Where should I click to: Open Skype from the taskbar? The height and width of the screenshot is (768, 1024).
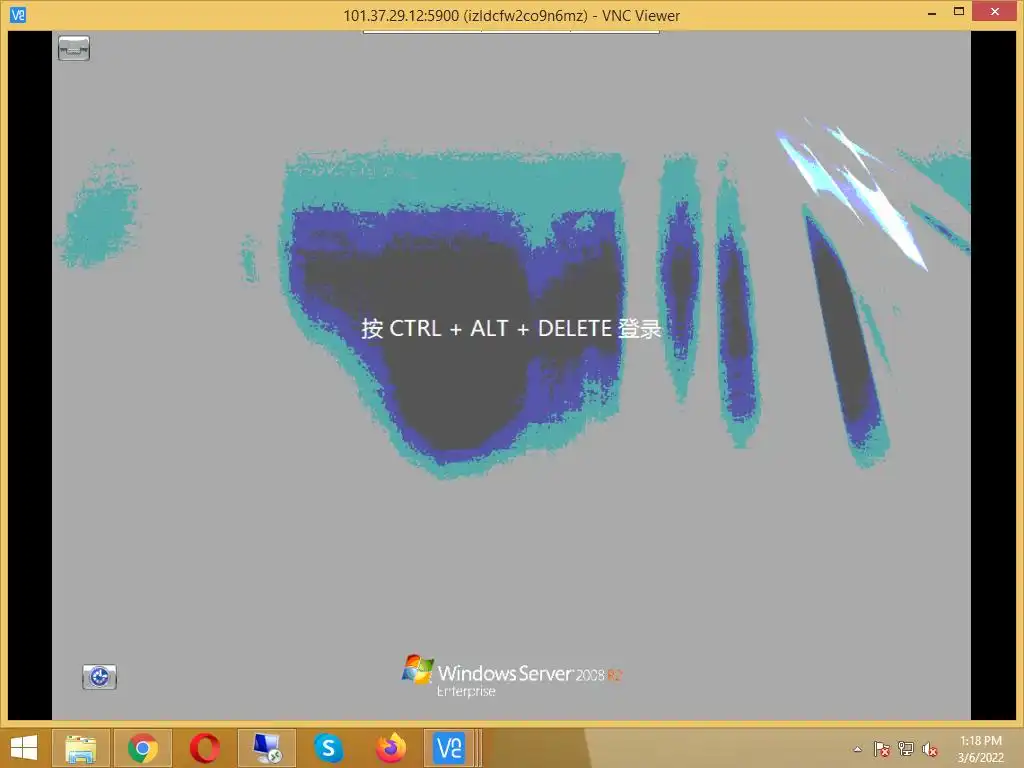(328, 748)
